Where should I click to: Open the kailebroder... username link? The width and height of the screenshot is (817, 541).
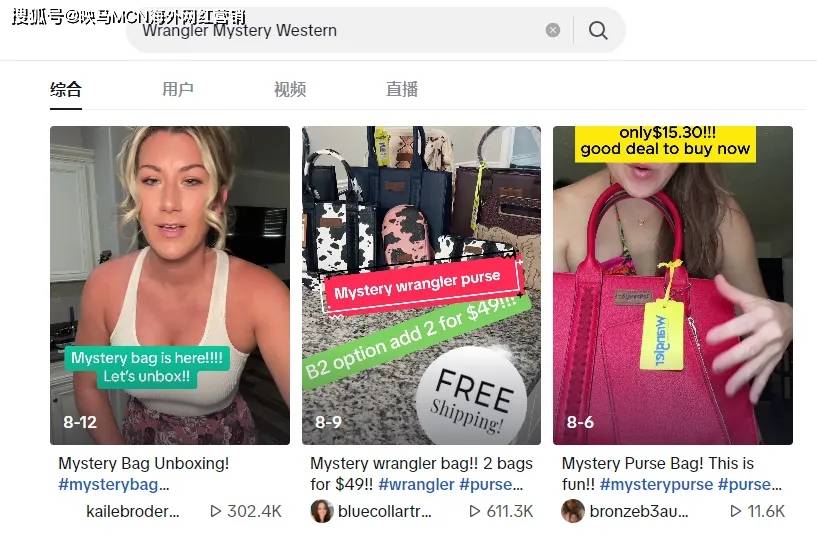pos(132,511)
